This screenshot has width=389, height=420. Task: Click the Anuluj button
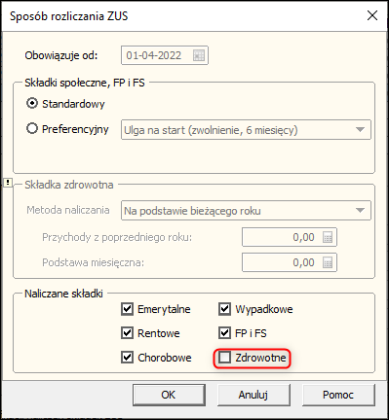pyautogui.click(x=254, y=395)
